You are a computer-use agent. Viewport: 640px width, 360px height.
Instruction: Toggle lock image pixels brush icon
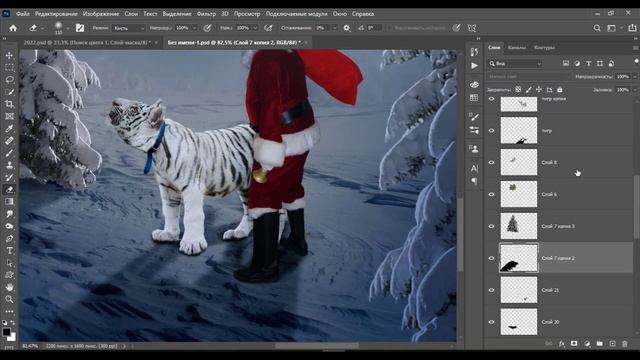click(529, 89)
